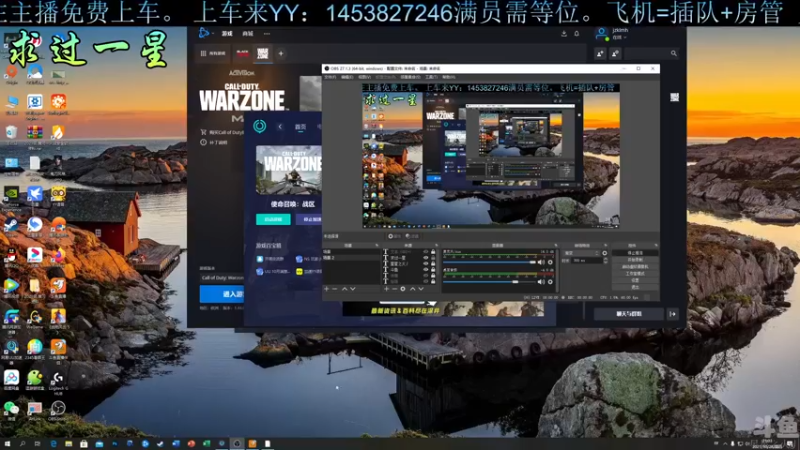Open the Windows Start menu

pos(7,444)
